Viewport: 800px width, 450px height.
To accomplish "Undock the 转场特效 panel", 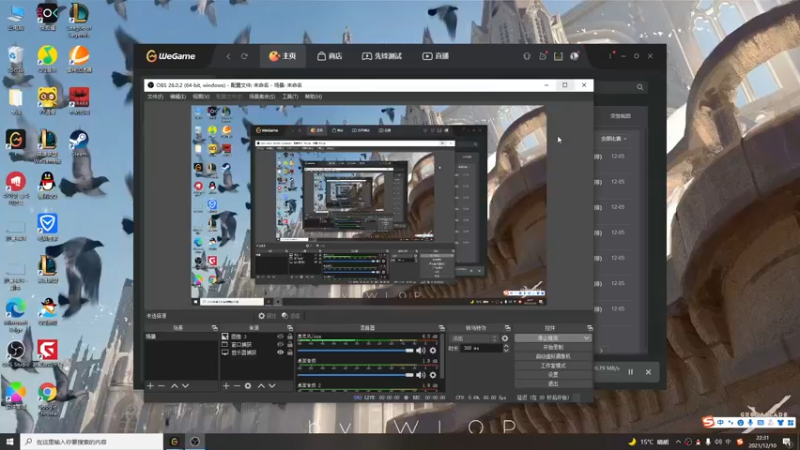I will [508, 328].
